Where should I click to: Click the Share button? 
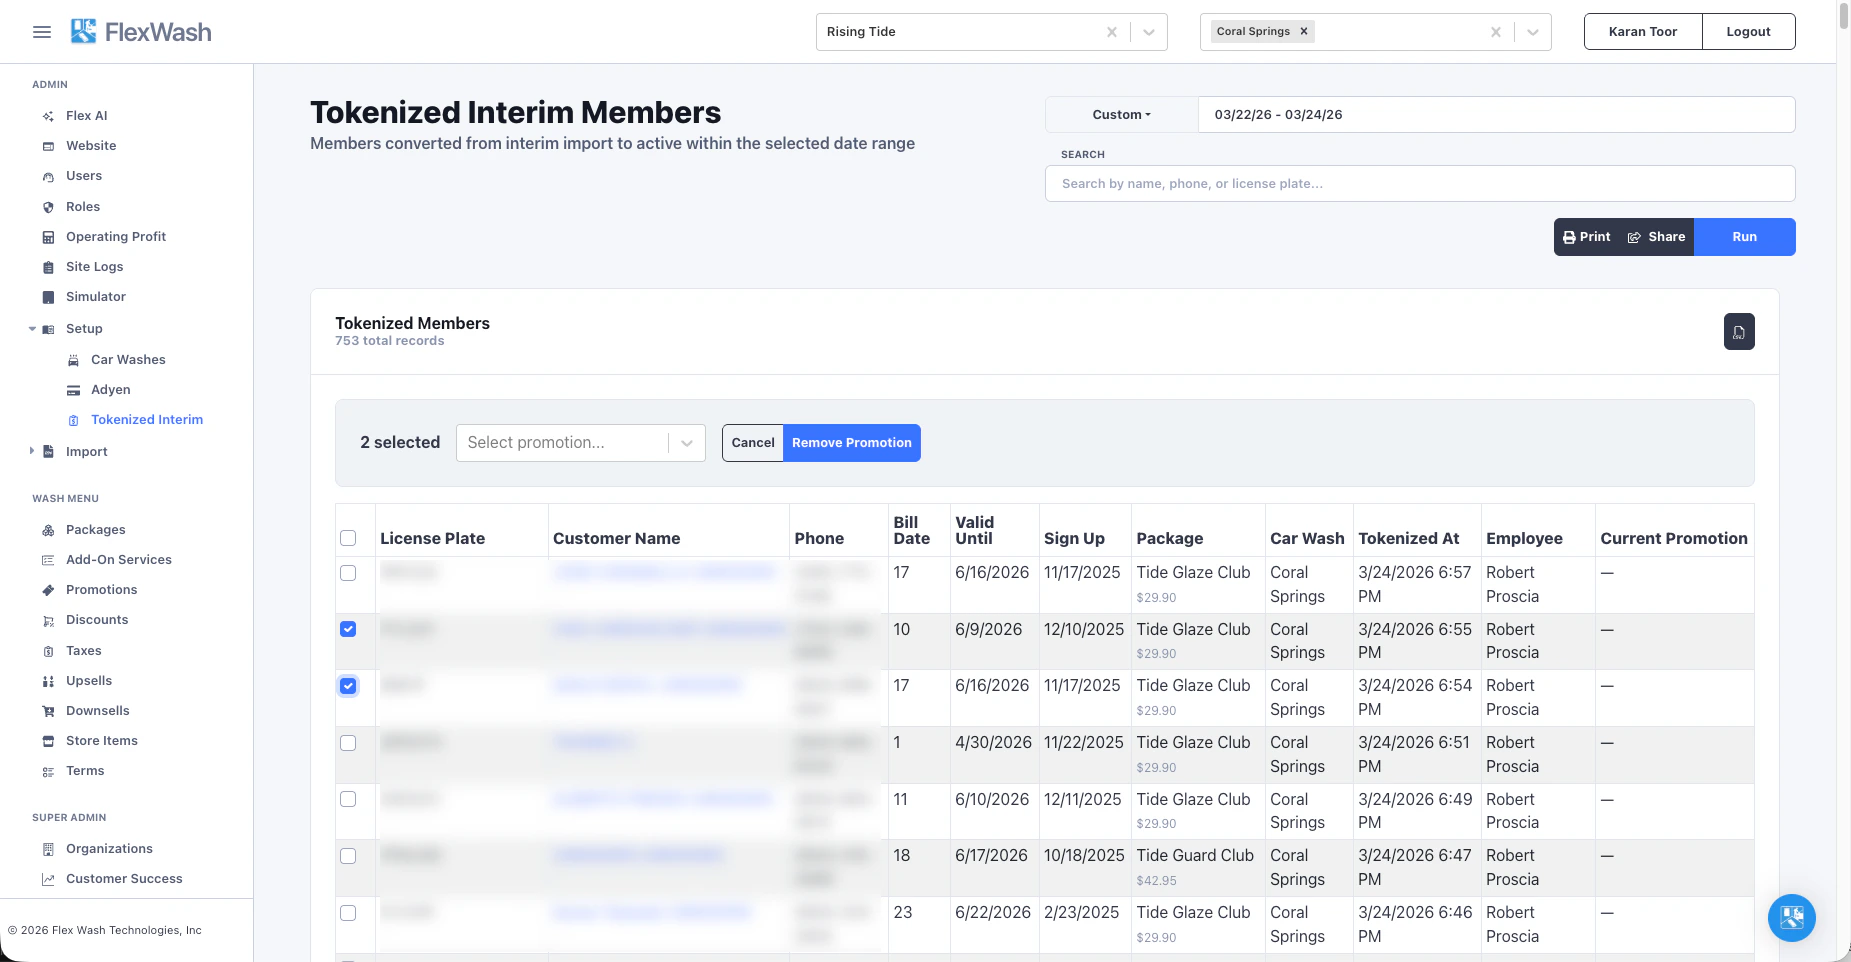[1656, 237]
